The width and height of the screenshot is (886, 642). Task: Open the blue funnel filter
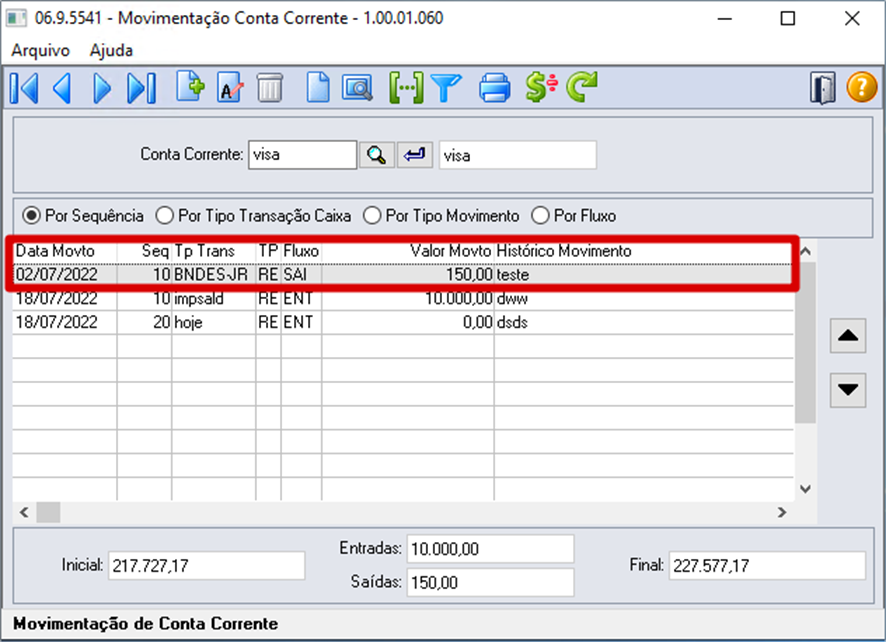pyautogui.click(x=446, y=88)
